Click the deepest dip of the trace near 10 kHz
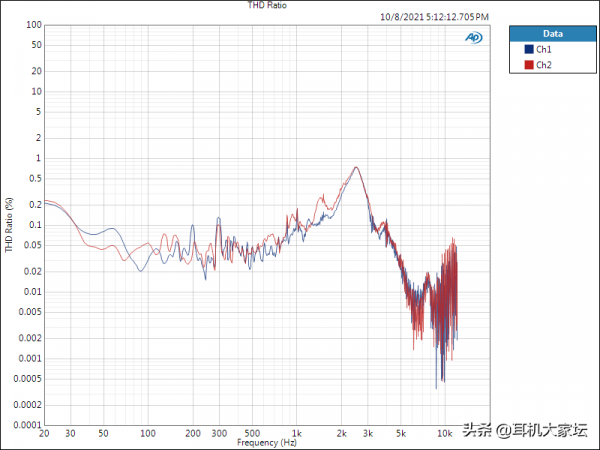600x450 pixels. 437,386
